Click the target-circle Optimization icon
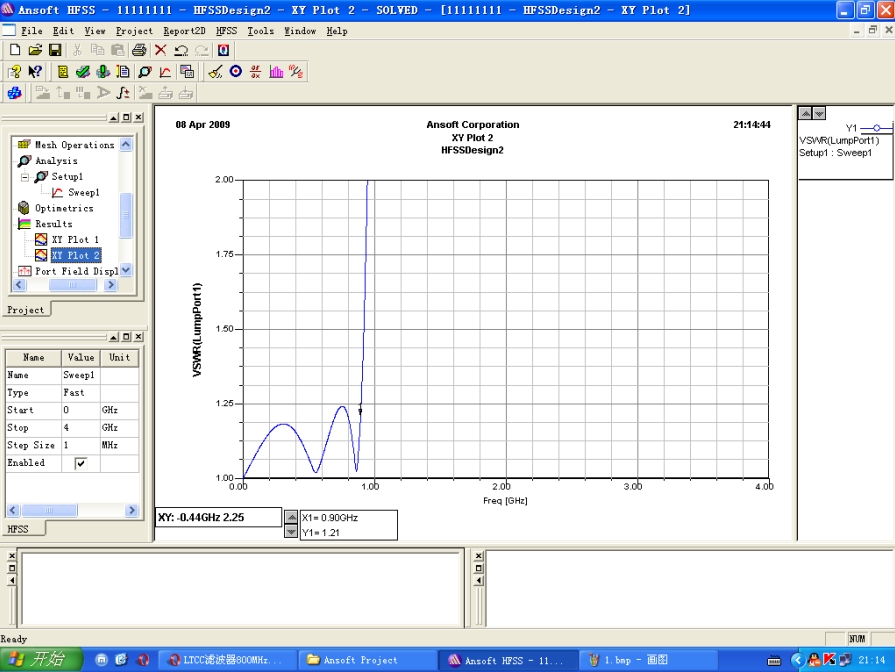This screenshot has width=895, height=672. 236,71
